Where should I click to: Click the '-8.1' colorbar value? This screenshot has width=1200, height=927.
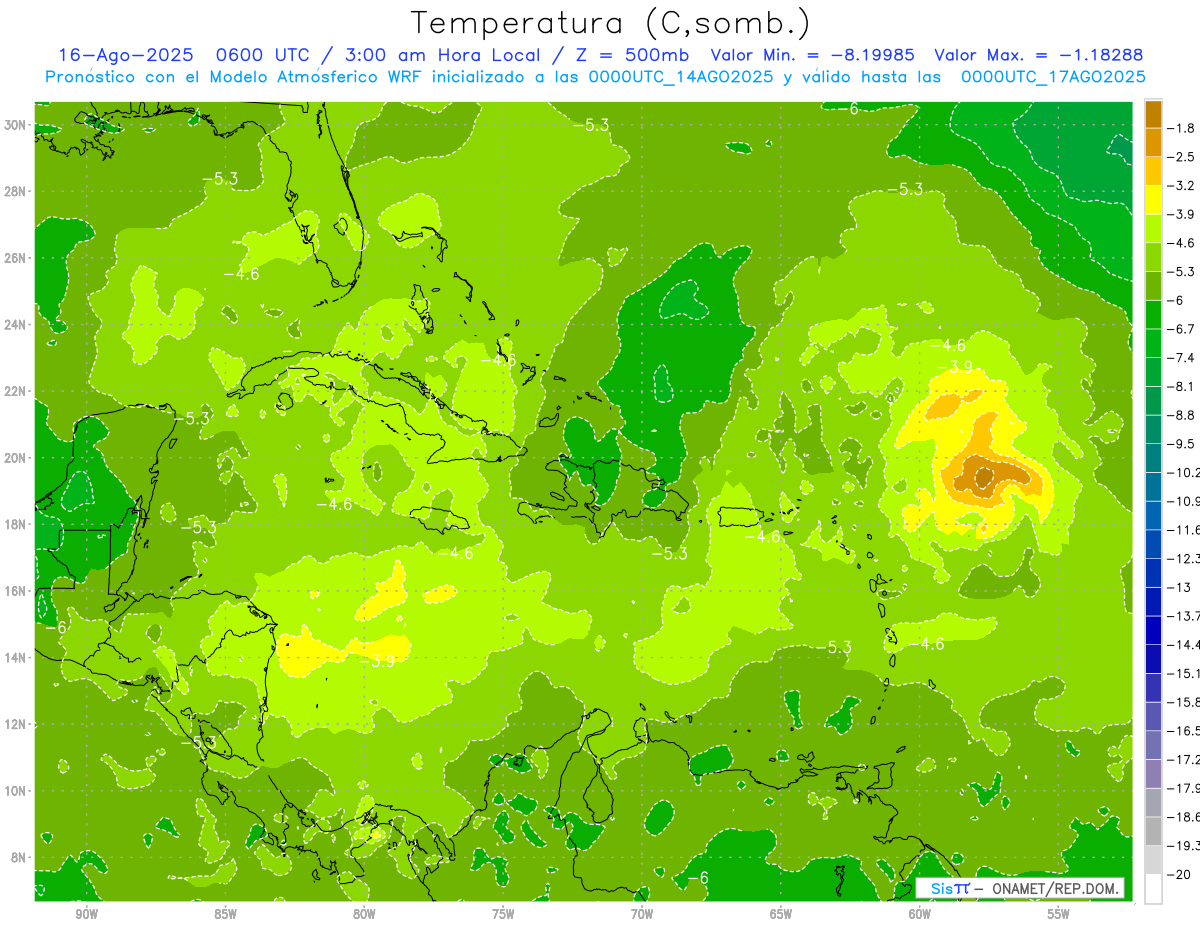pos(1183,386)
